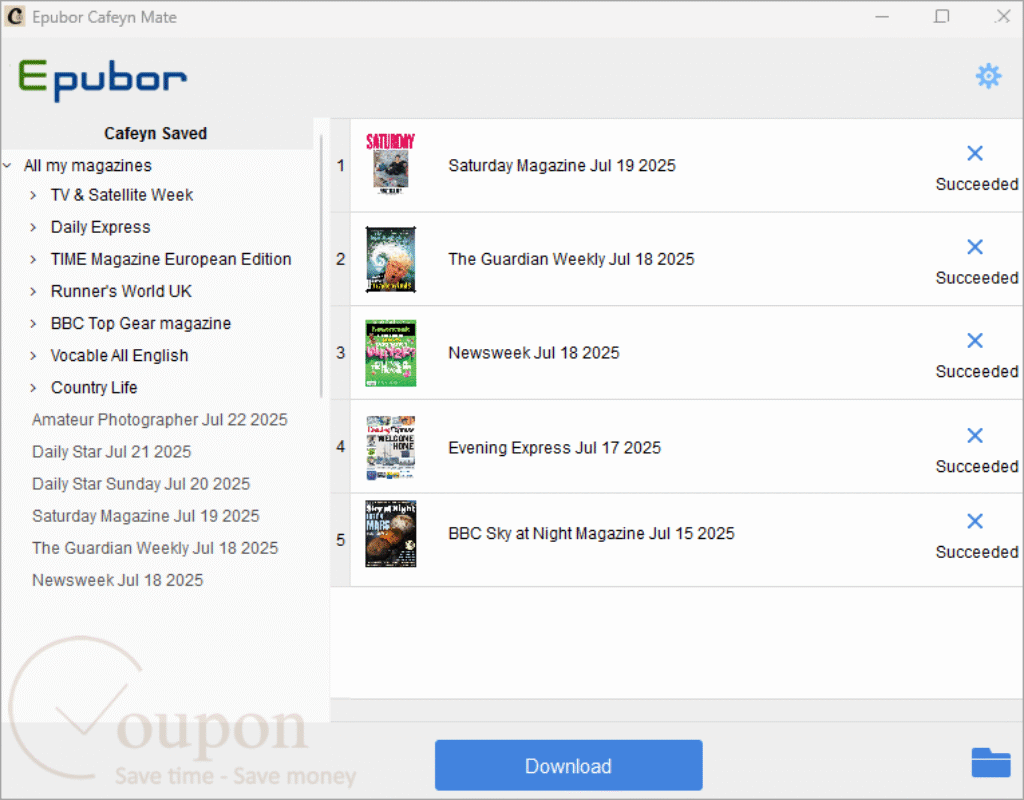Click the title bar app icon
The image size is (1024, 800).
(x=16, y=16)
